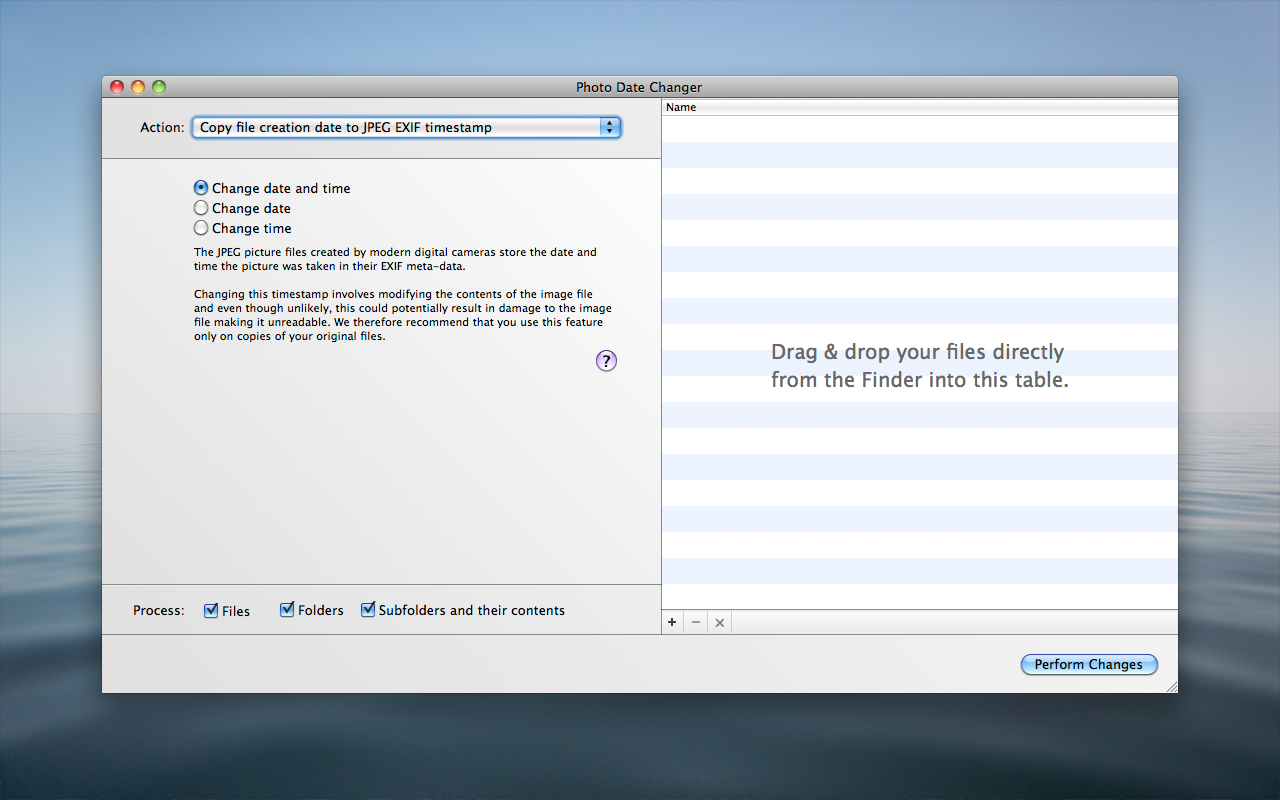Click the paragraph about changing this timestamp
Viewport: 1280px width, 800px height.
point(402,315)
